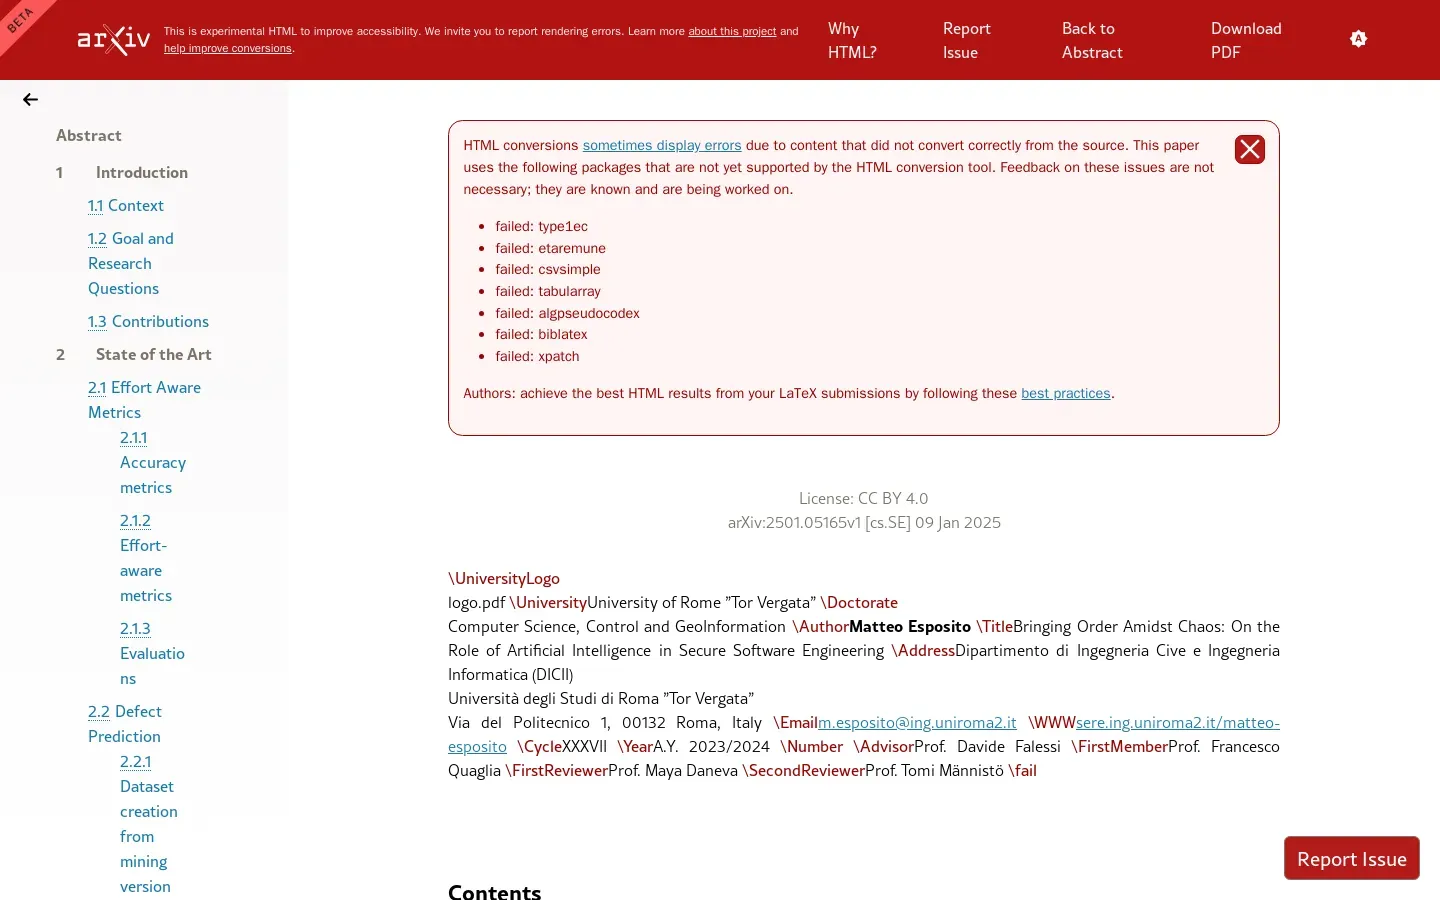Go to 1.3 Contributions section
The width and height of the screenshot is (1440, 900).
pyautogui.click(x=148, y=321)
